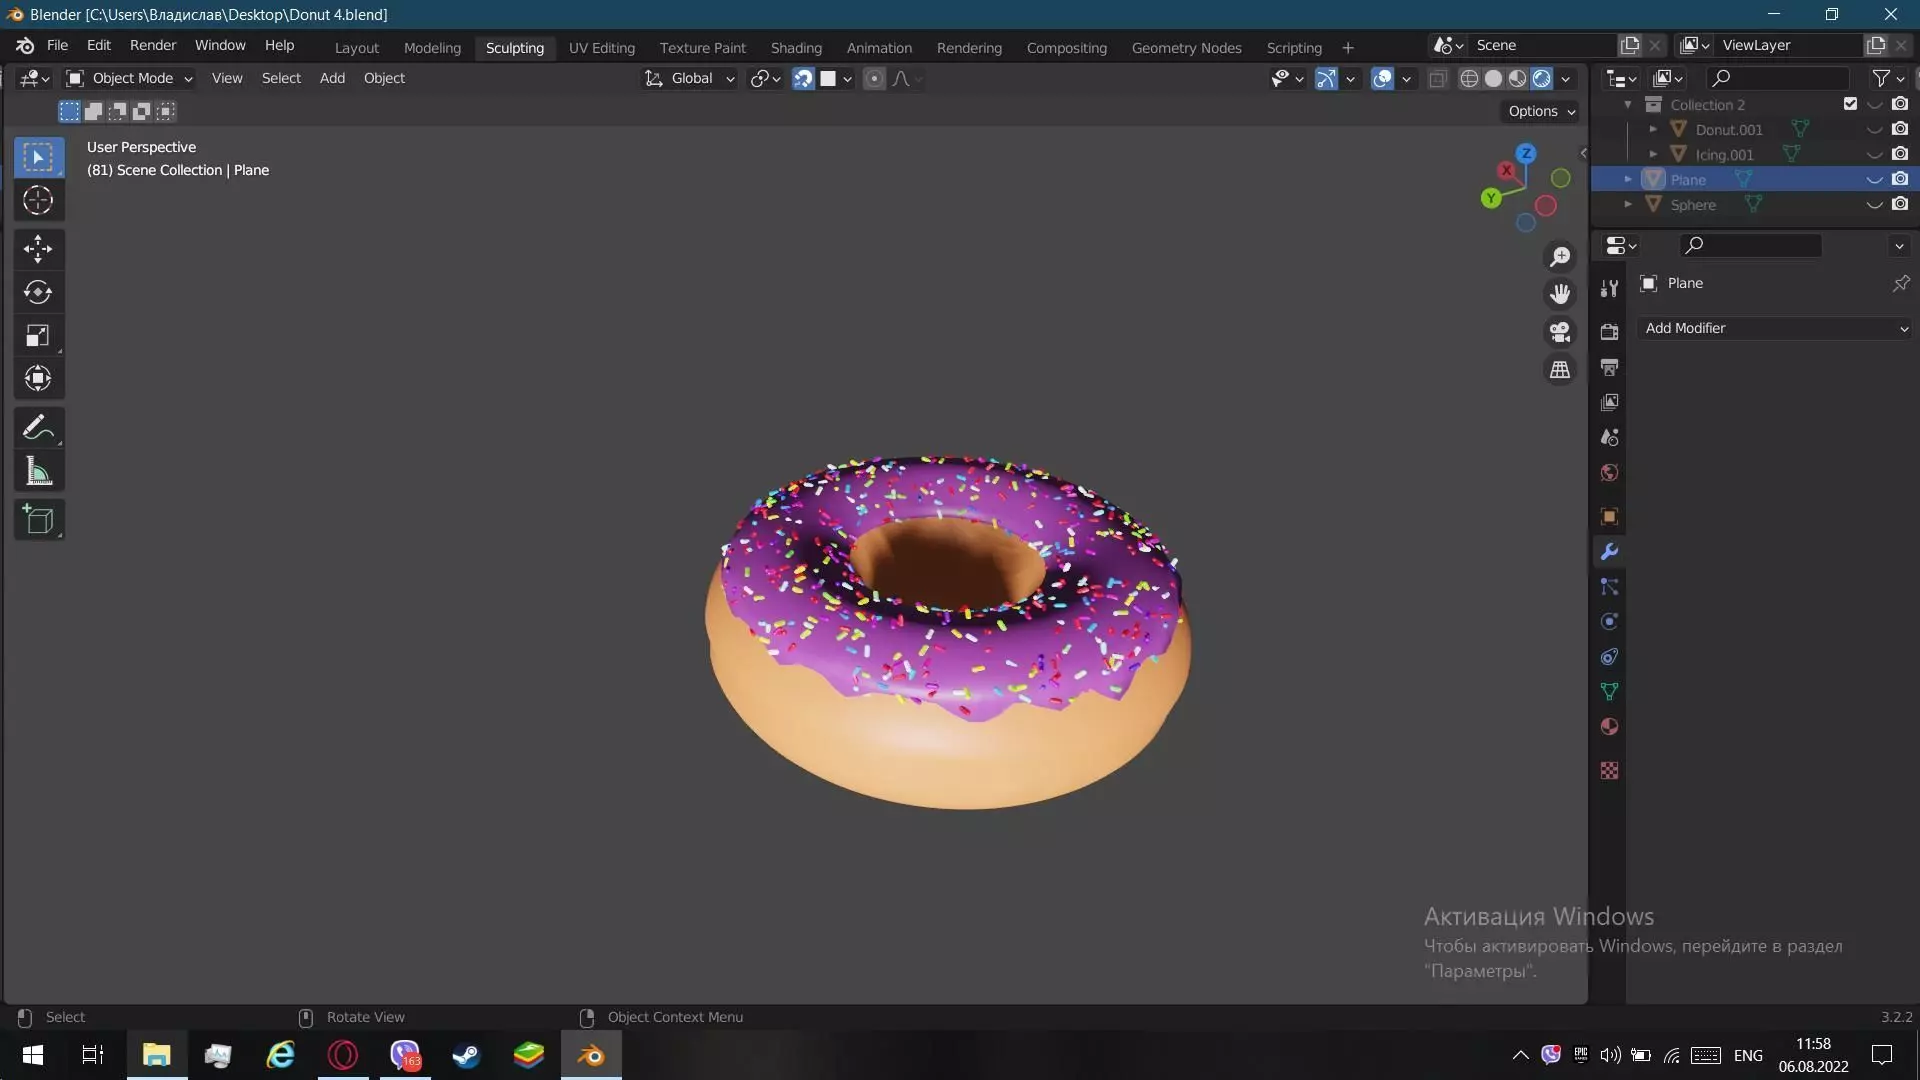Select the Add Cube tool
1920x1080 pixels.
point(39,520)
